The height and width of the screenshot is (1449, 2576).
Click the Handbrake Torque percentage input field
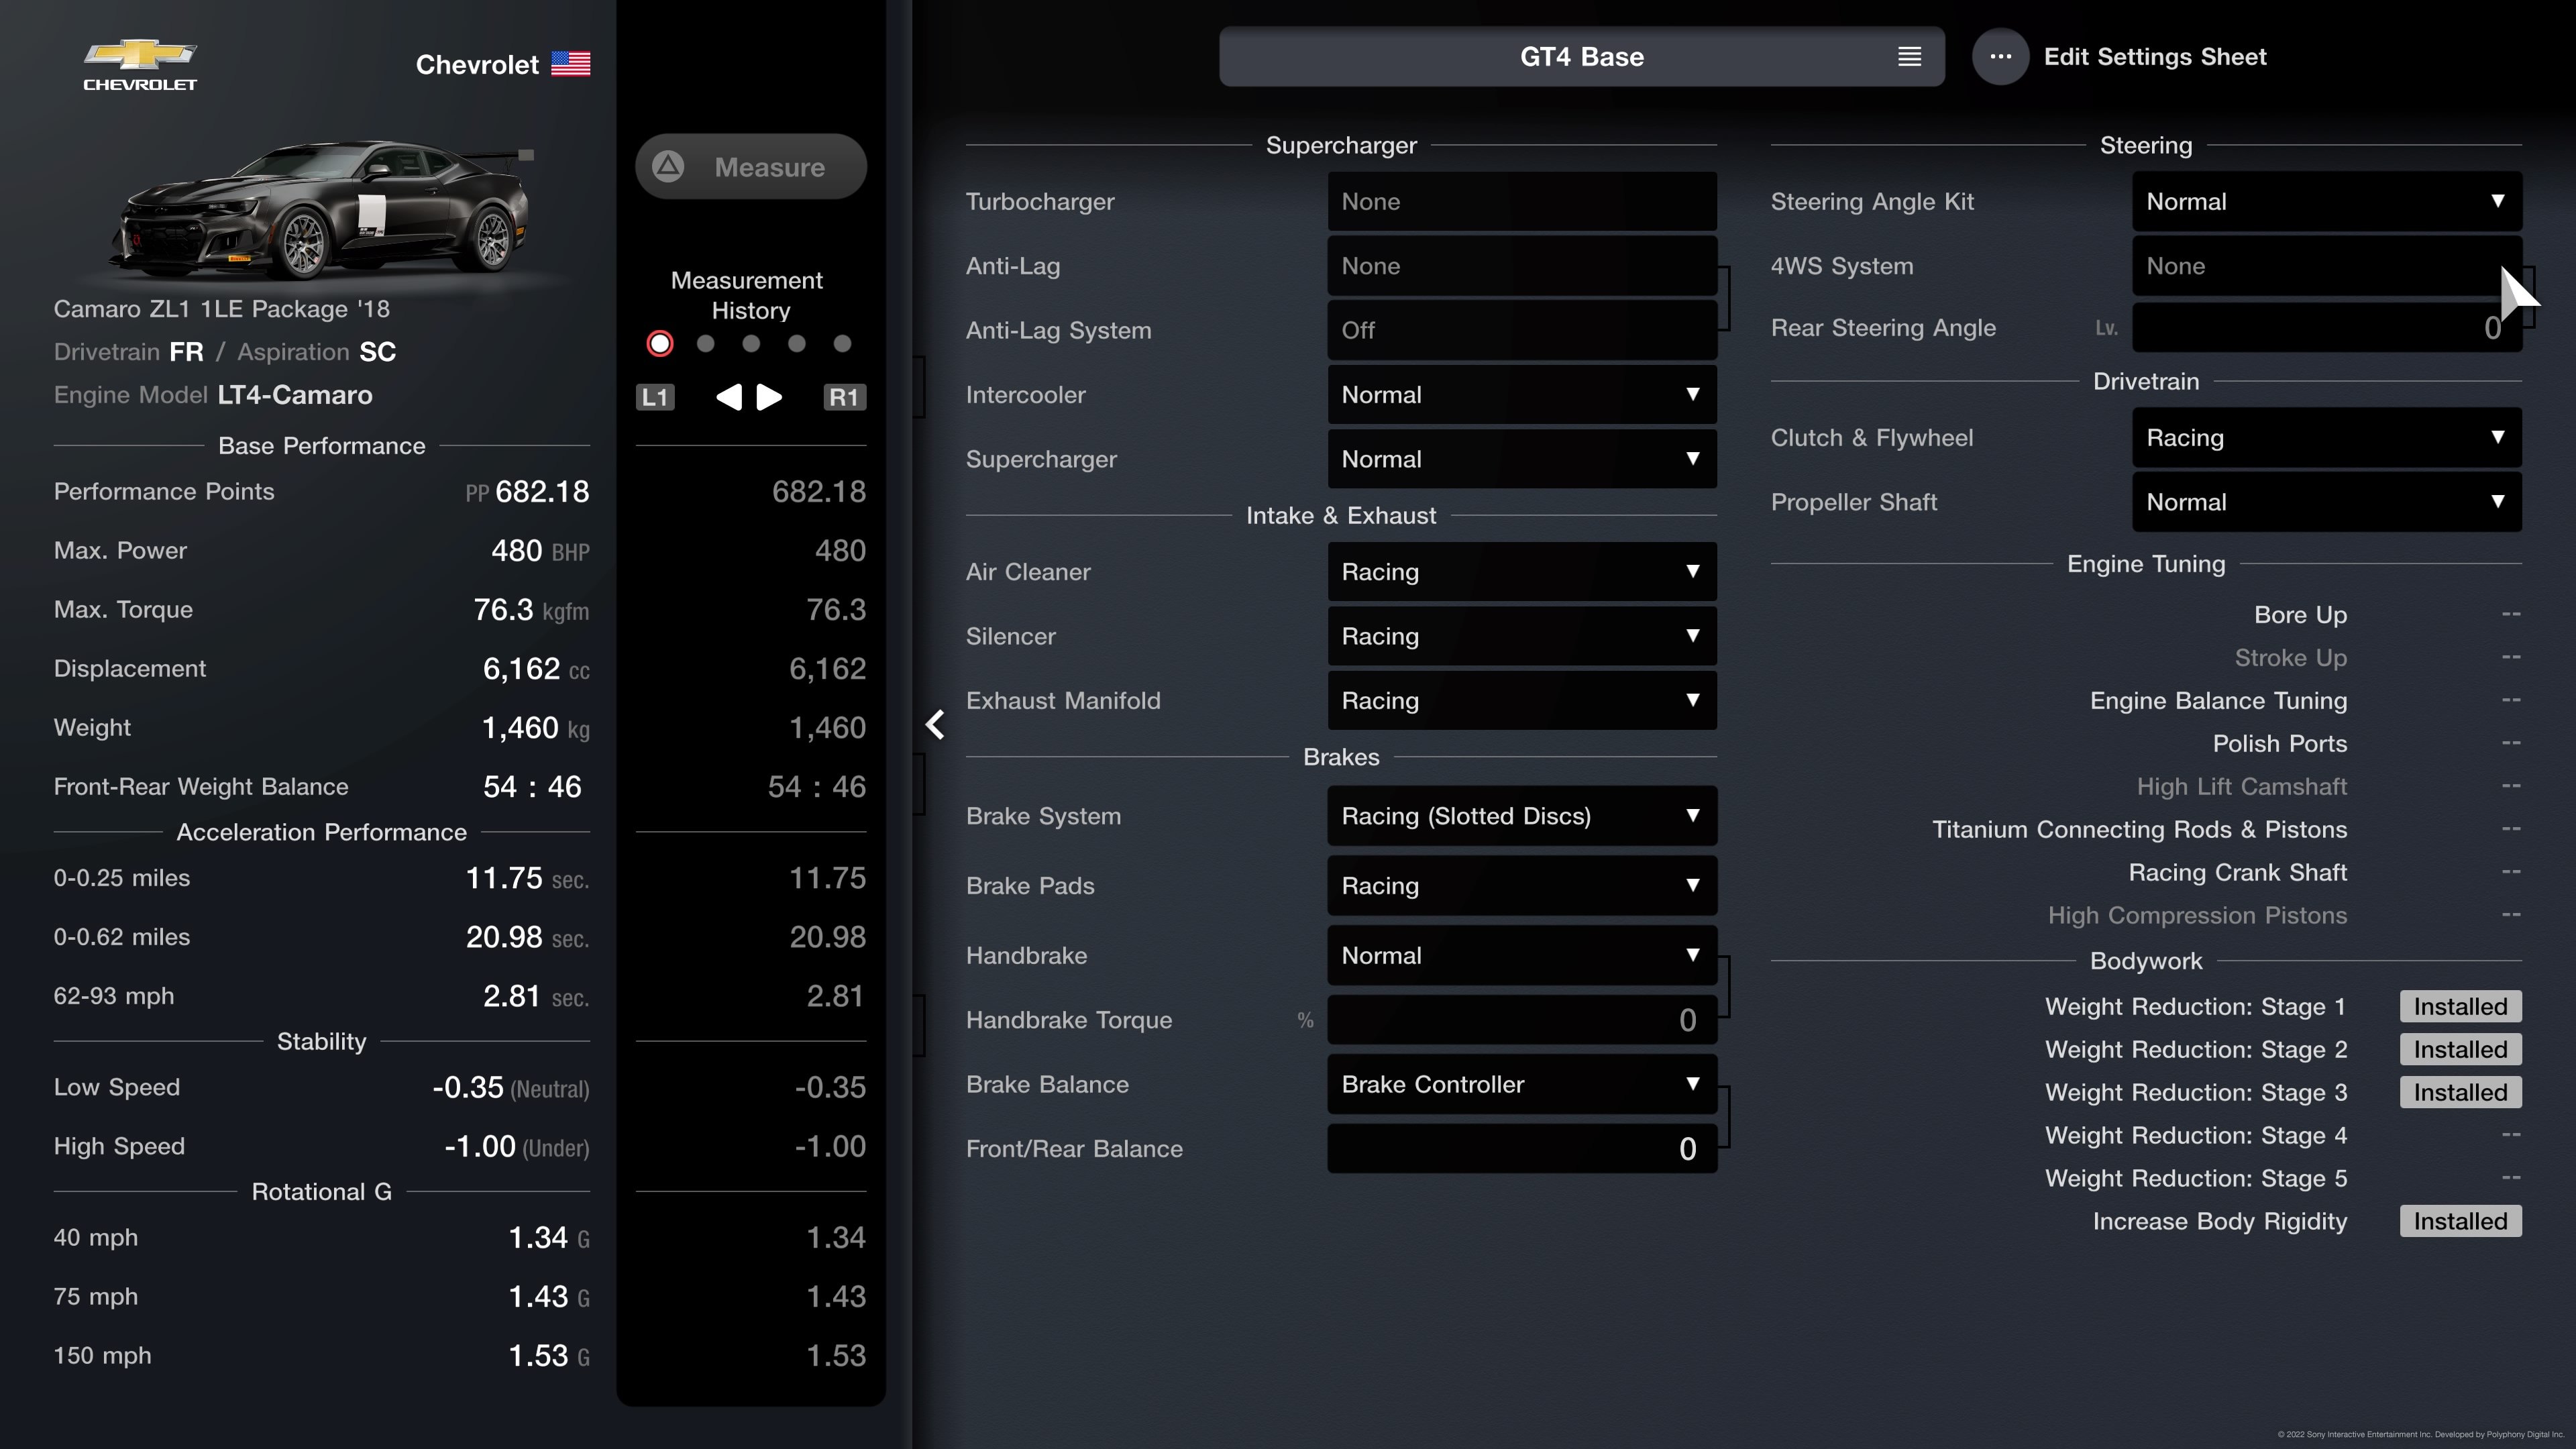coord(1519,1019)
